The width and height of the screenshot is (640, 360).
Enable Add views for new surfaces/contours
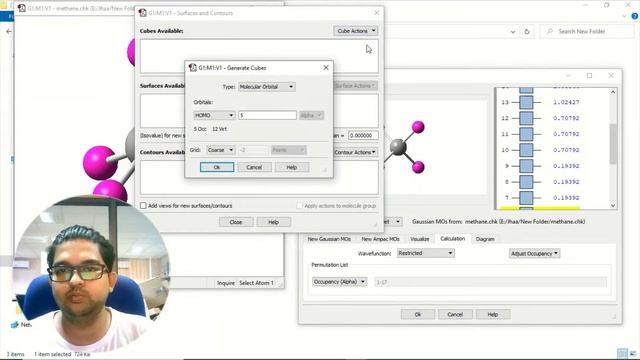(x=143, y=206)
